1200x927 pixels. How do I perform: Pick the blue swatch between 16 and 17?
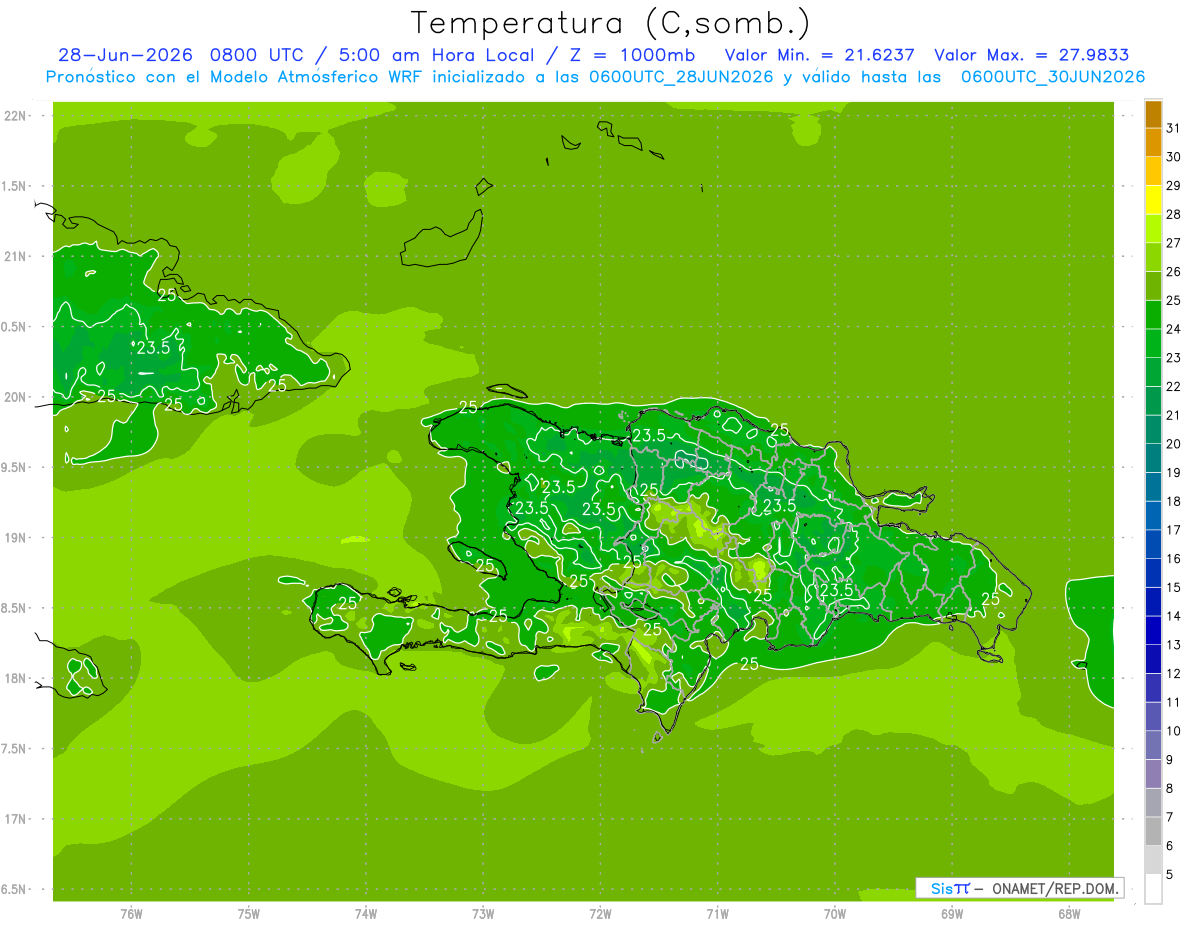(1153, 544)
